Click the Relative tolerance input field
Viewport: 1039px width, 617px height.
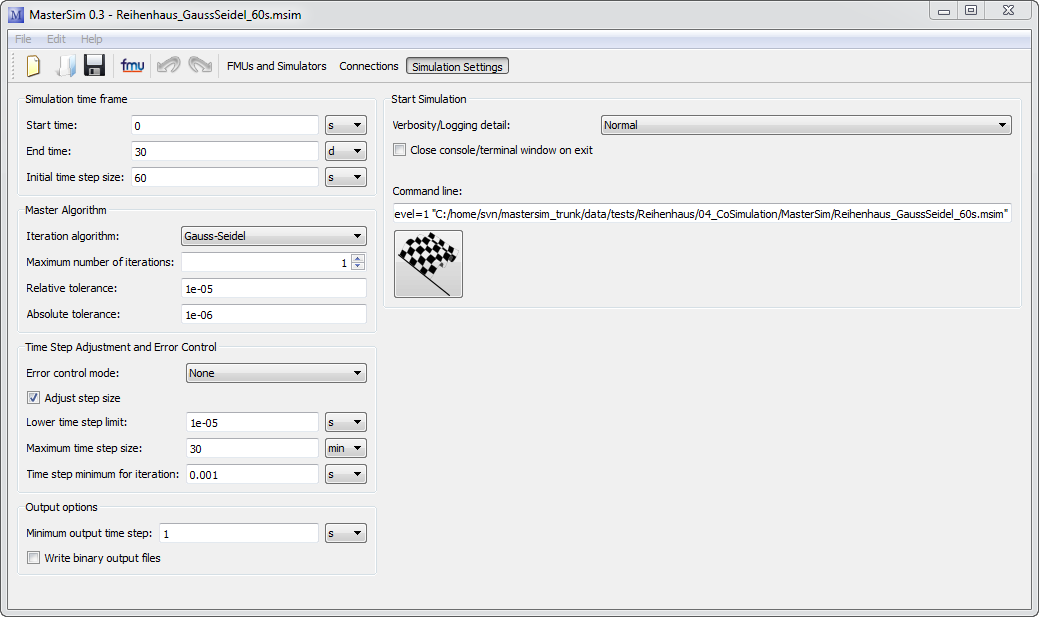coord(272,287)
